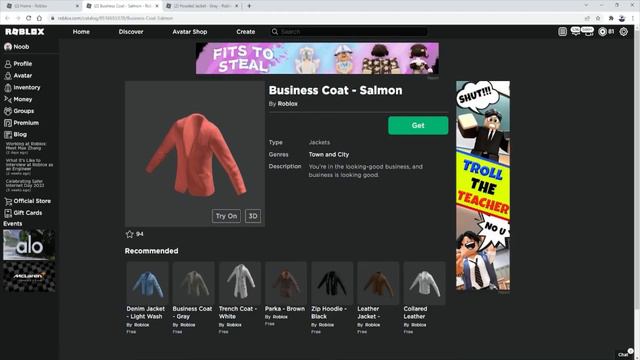This screenshot has height=360, width=640.
Task: Open Business Coat - Gray thumbnail
Action: pyautogui.click(x=193, y=284)
